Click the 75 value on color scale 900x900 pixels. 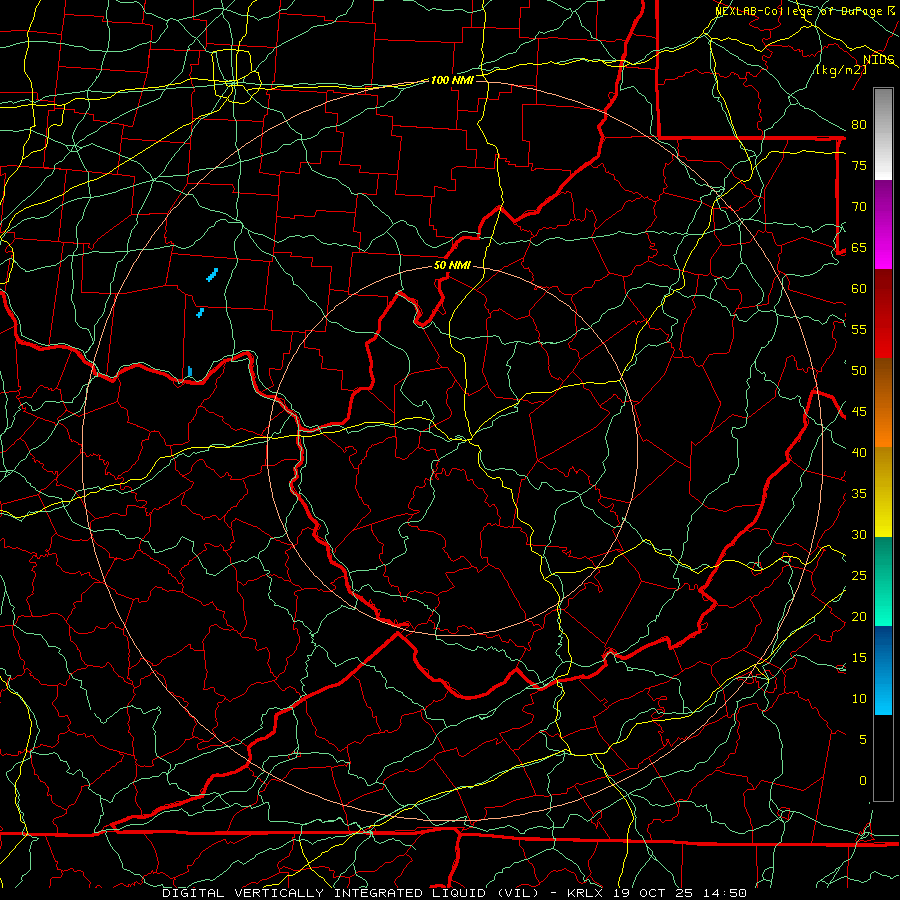point(859,165)
